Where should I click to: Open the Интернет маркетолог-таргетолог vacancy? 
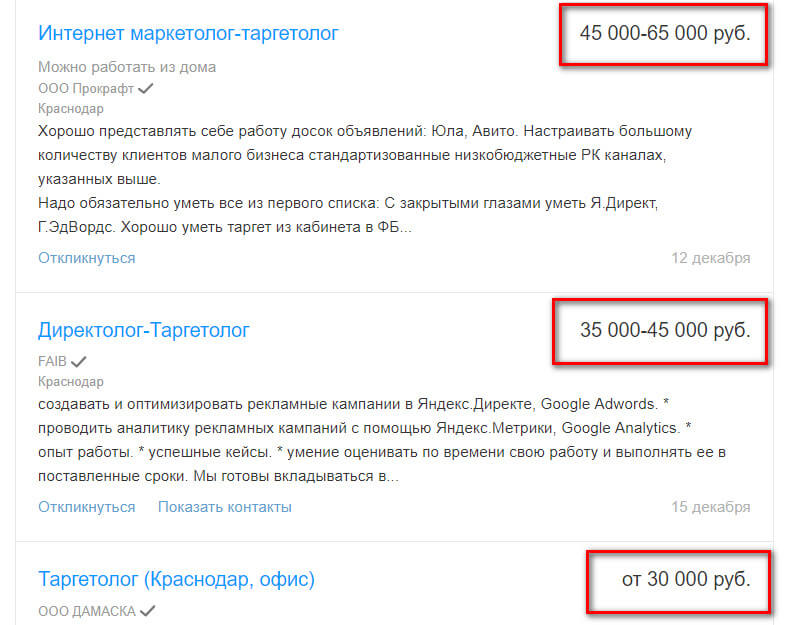point(188,33)
